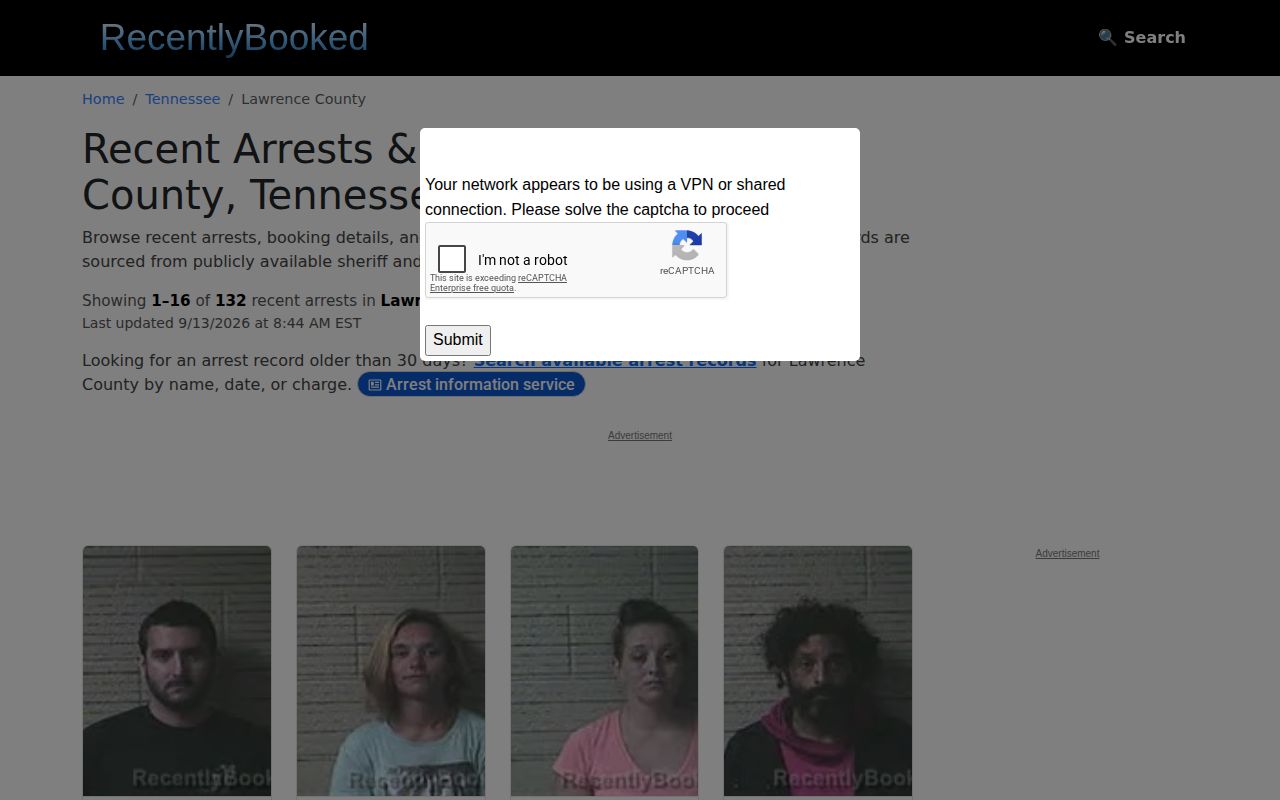
Task: Click the icon inside Arrest information service badge
Action: pos(375,385)
